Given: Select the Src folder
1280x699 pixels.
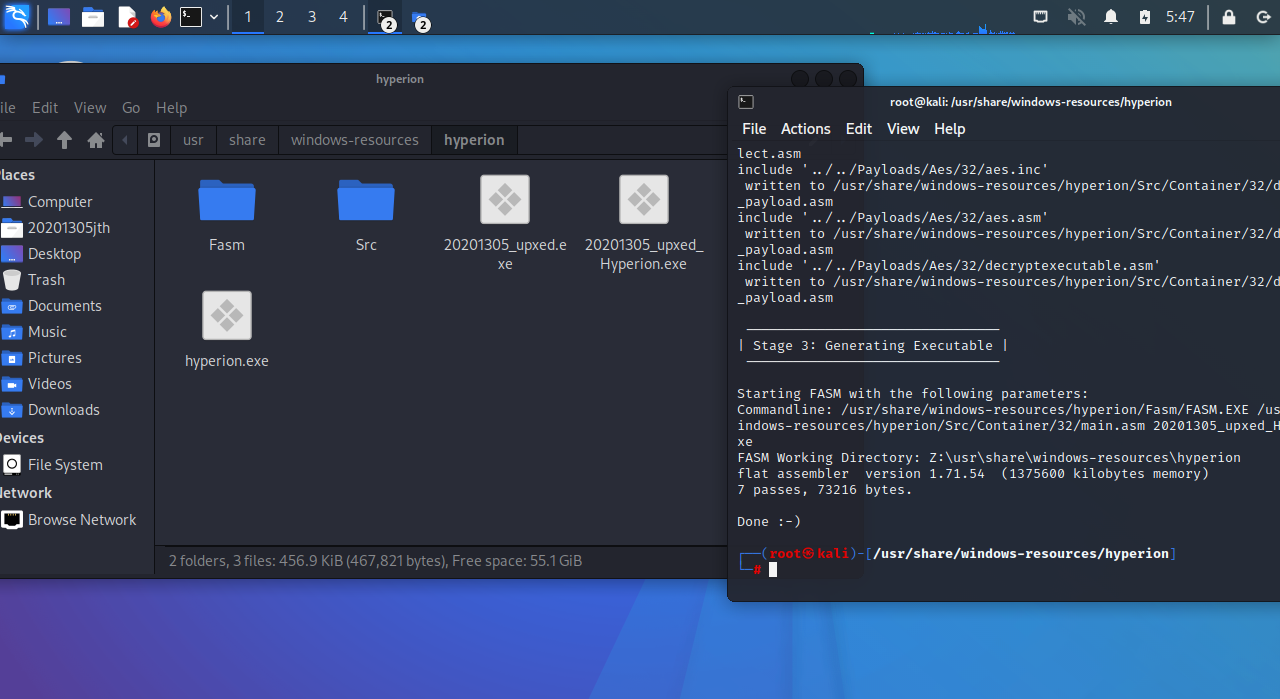Looking at the screenshot, I should [x=366, y=214].
